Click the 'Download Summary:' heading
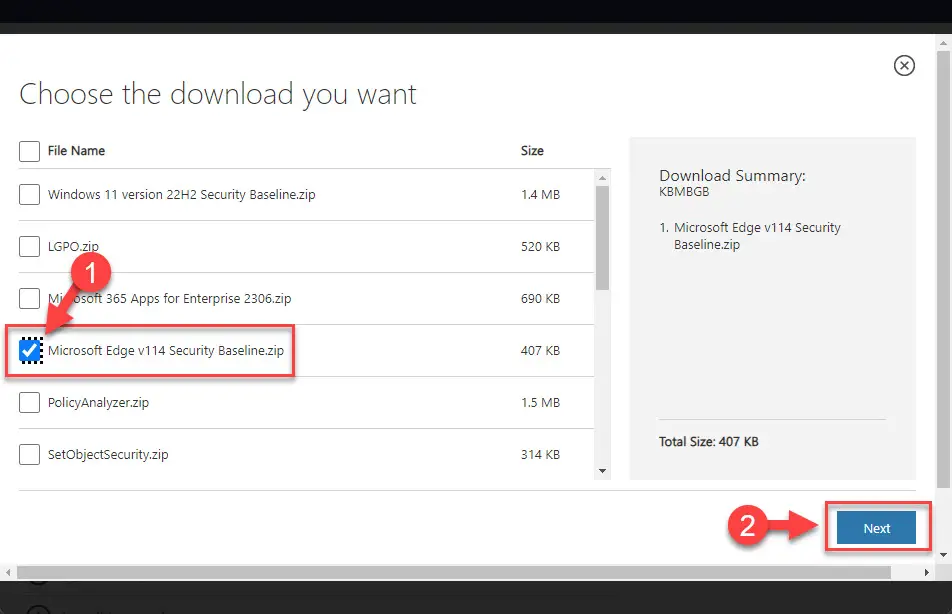 [732, 176]
